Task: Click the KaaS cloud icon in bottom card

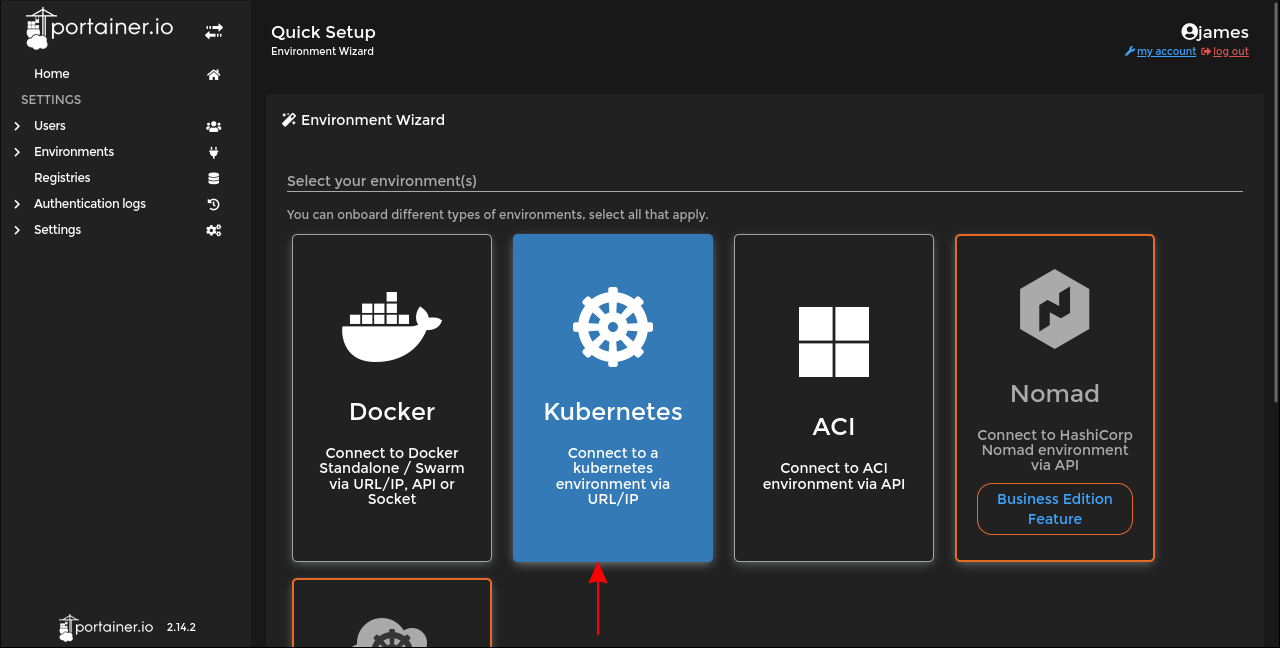Action: [x=392, y=634]
